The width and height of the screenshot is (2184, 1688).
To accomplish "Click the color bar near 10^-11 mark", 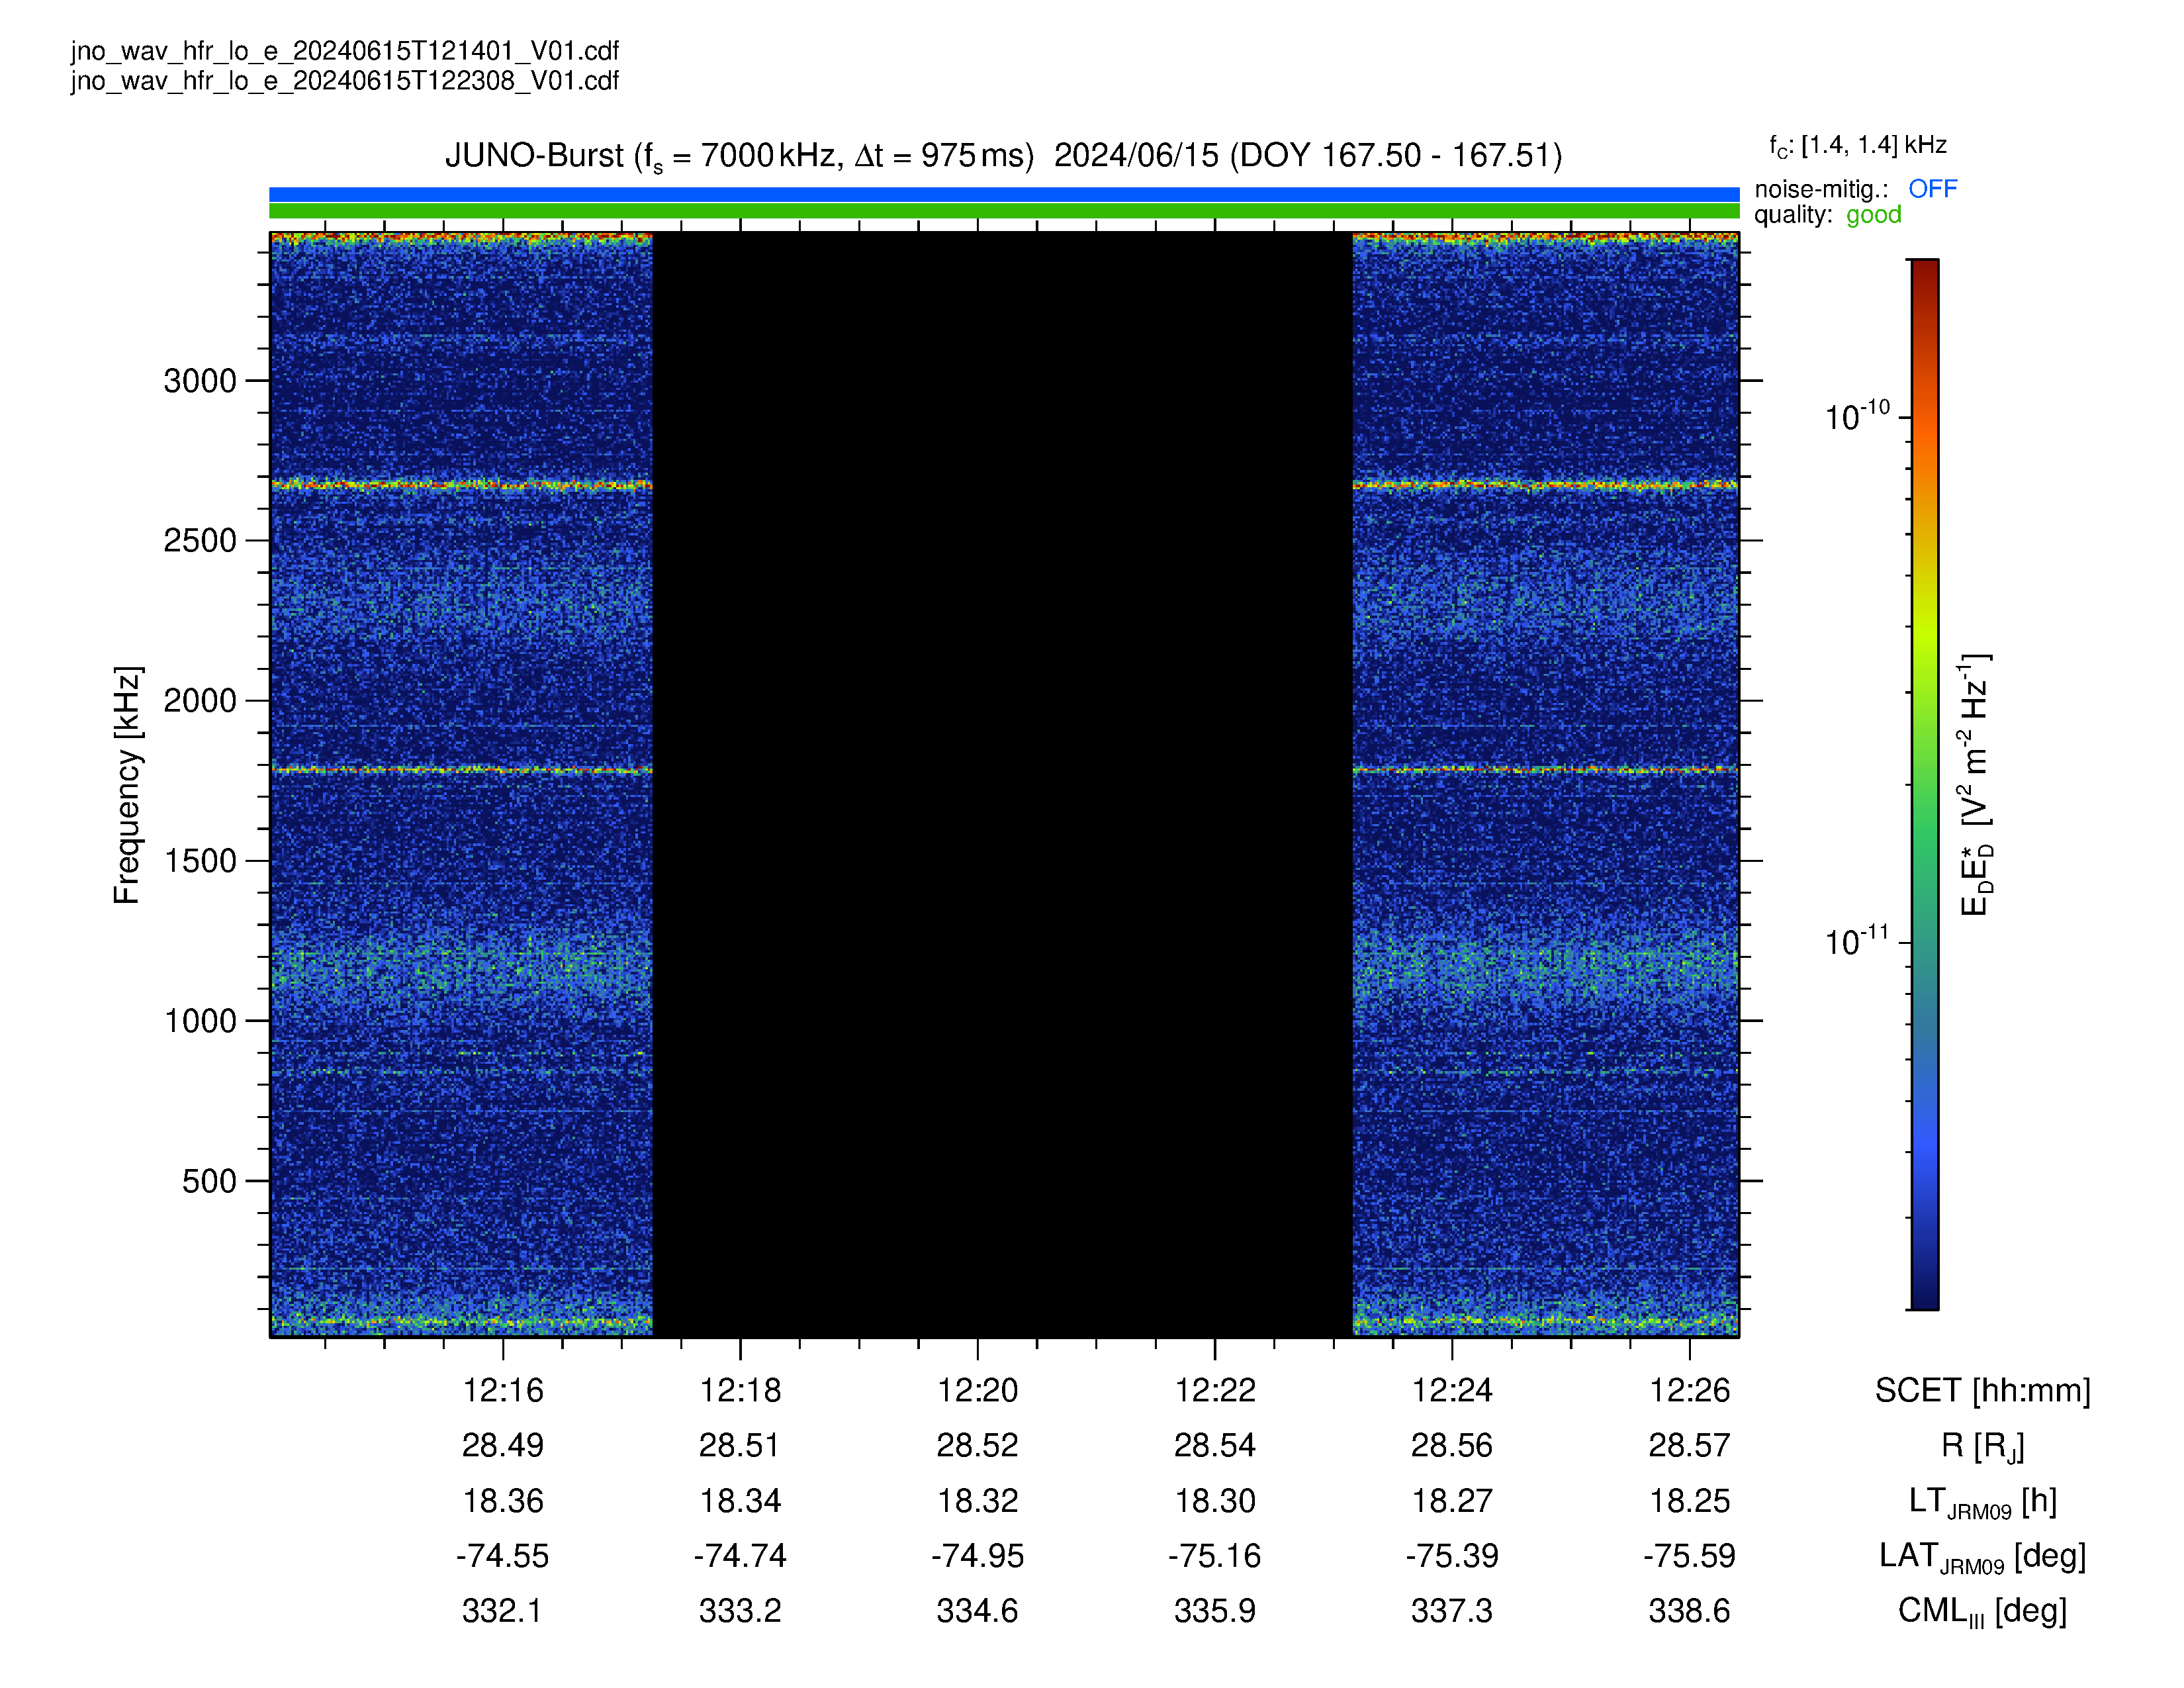I will tap(1925, 942).
